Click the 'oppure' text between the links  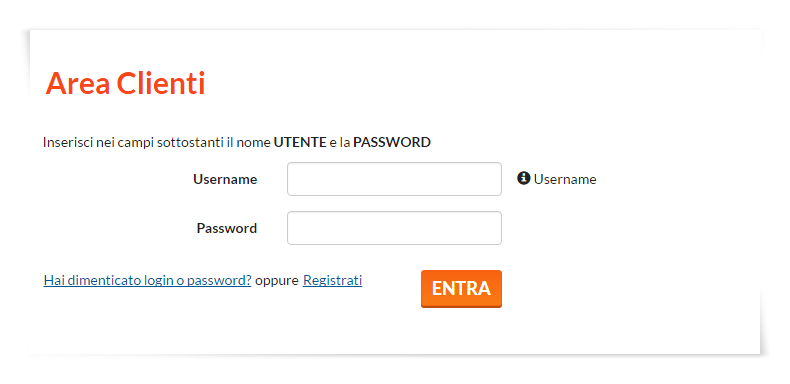click(277, 281)
